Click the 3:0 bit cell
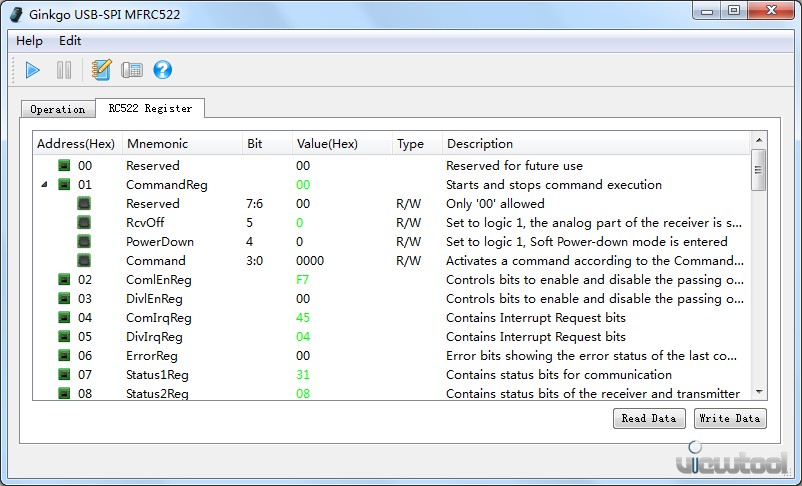Viewport: 802px width, 486px height. (x=254, y=260)
